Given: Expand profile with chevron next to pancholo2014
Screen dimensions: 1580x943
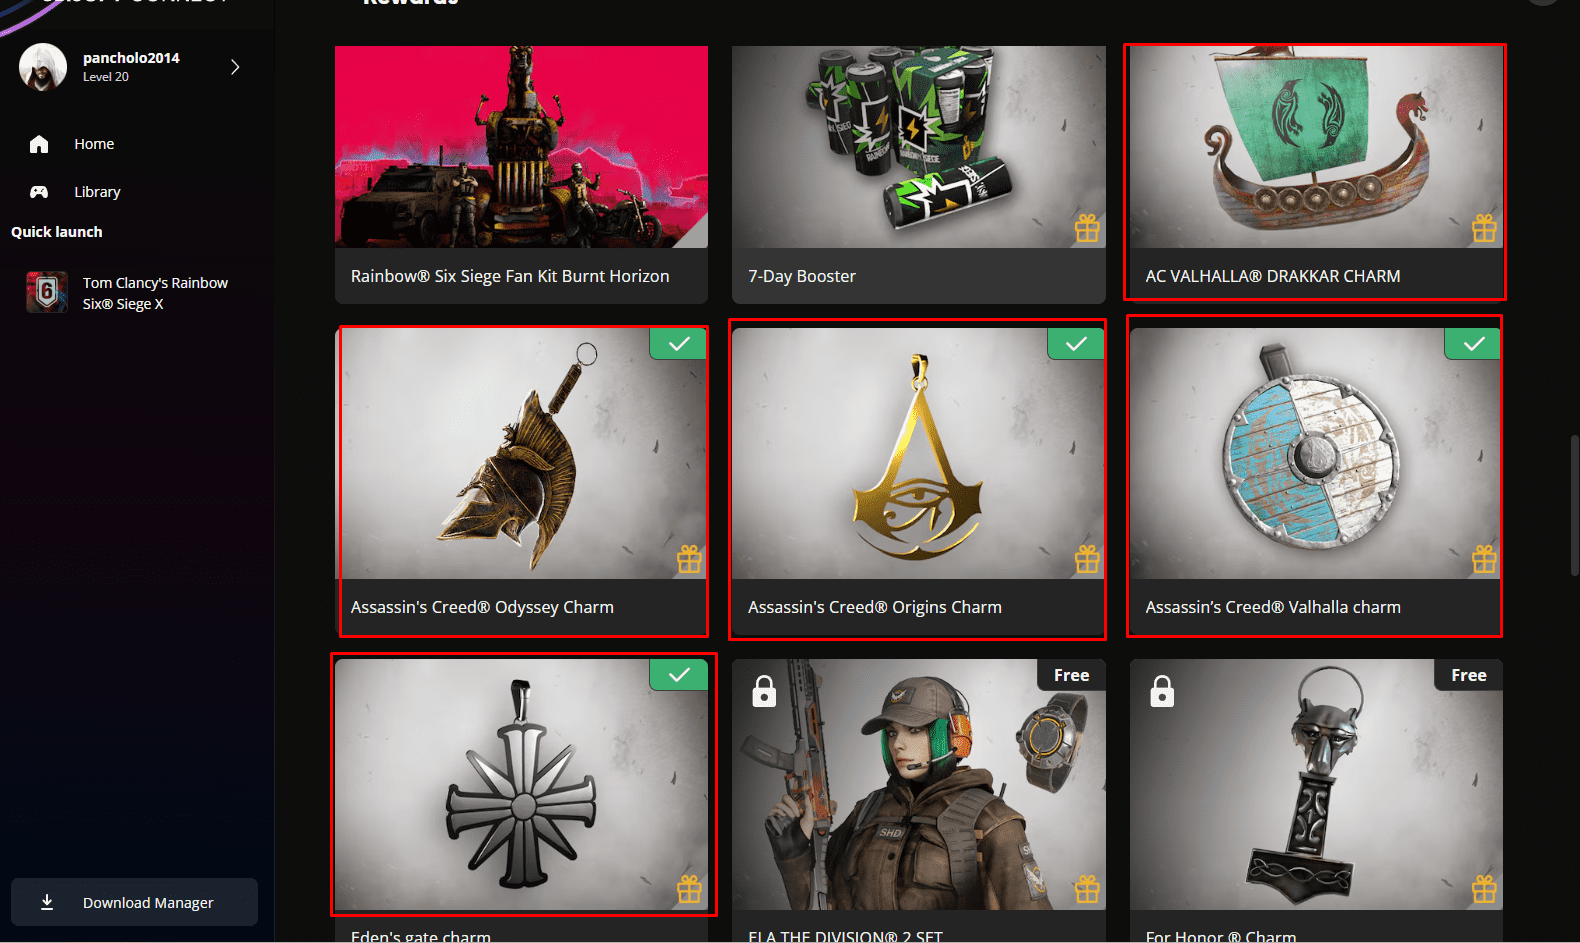Looking at the screenshot, I should pyautogui.click(x=235, y=67).
